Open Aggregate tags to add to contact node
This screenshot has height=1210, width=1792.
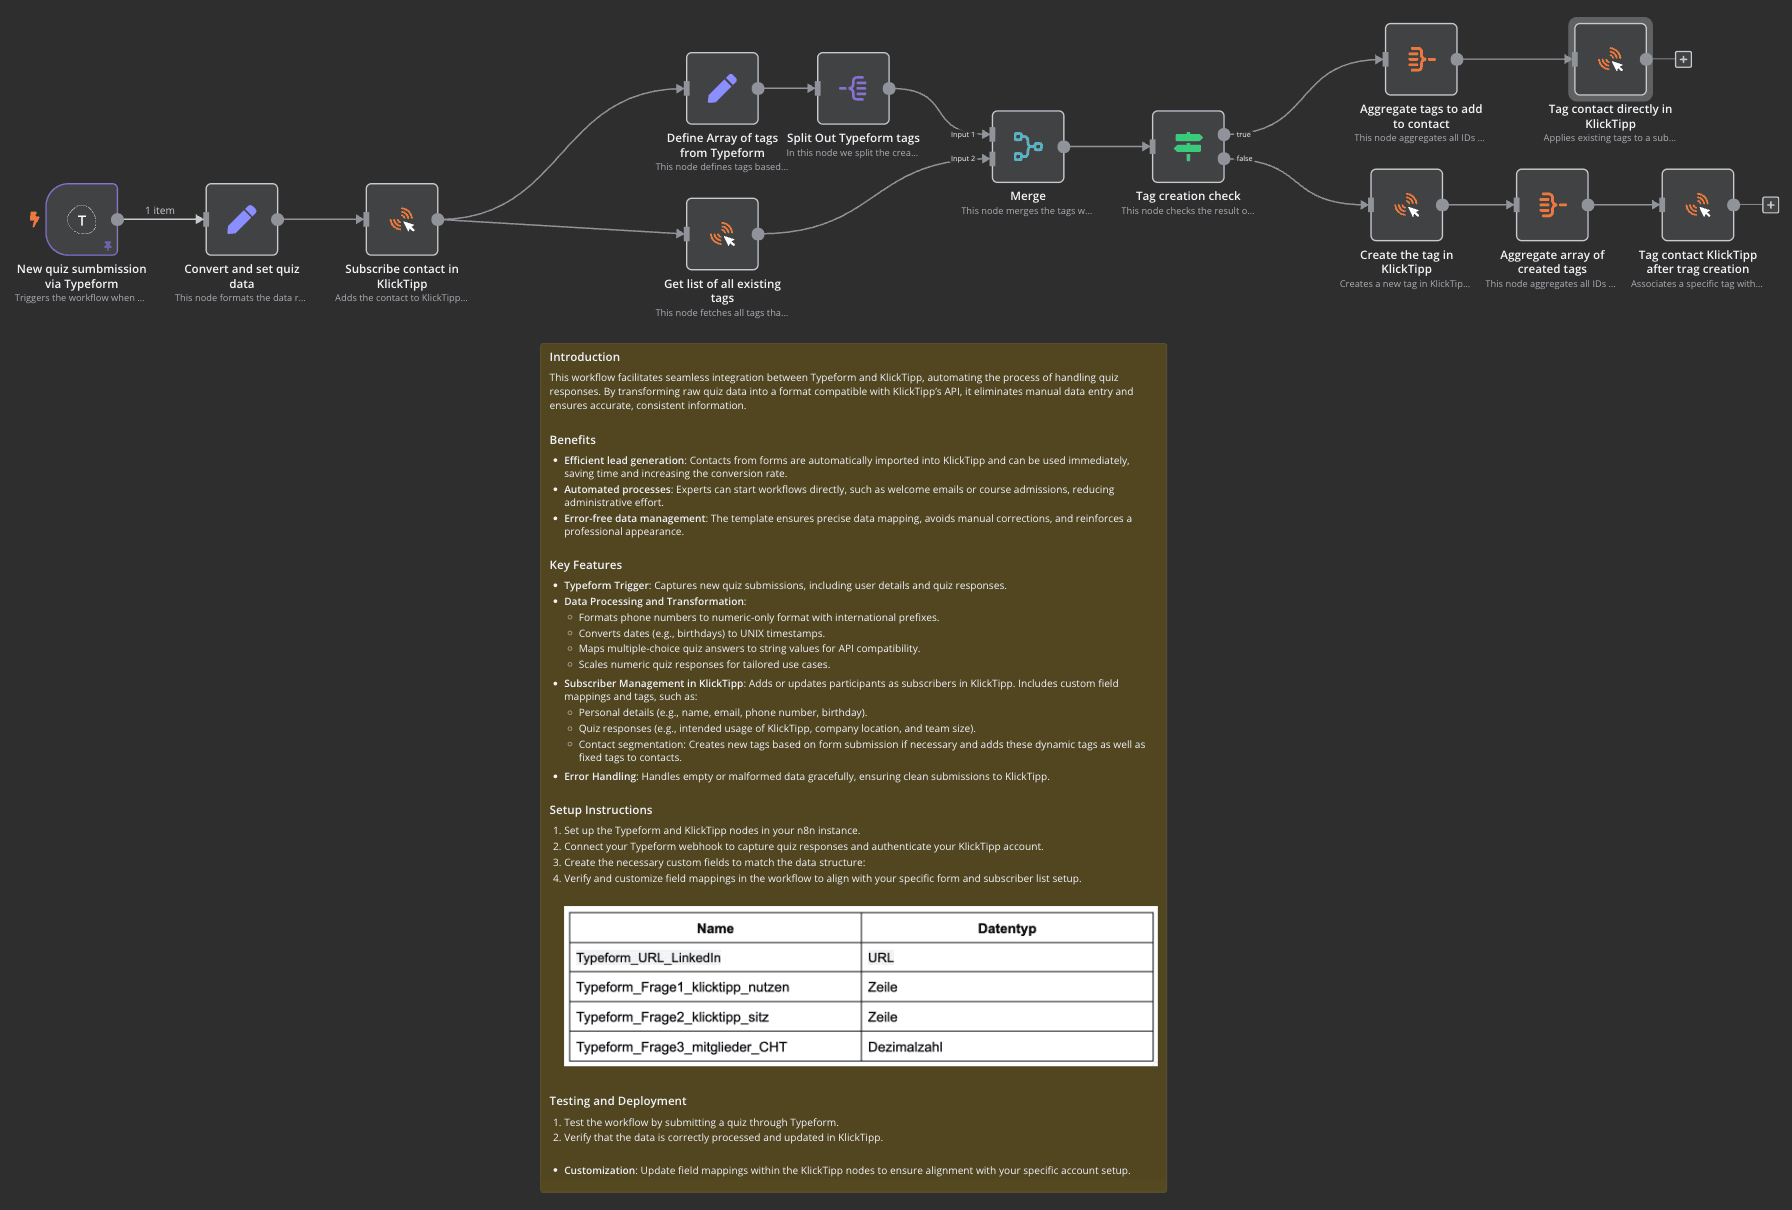click(x=1421, y=59)
